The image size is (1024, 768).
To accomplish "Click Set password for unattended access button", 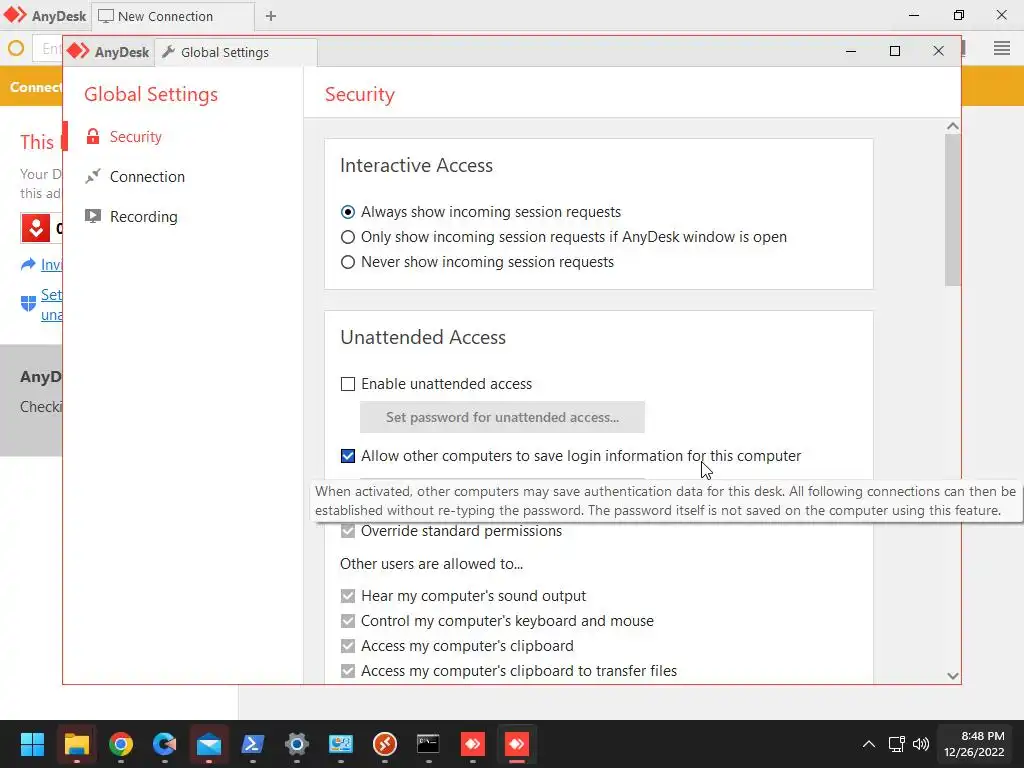I will click(502, 417).
